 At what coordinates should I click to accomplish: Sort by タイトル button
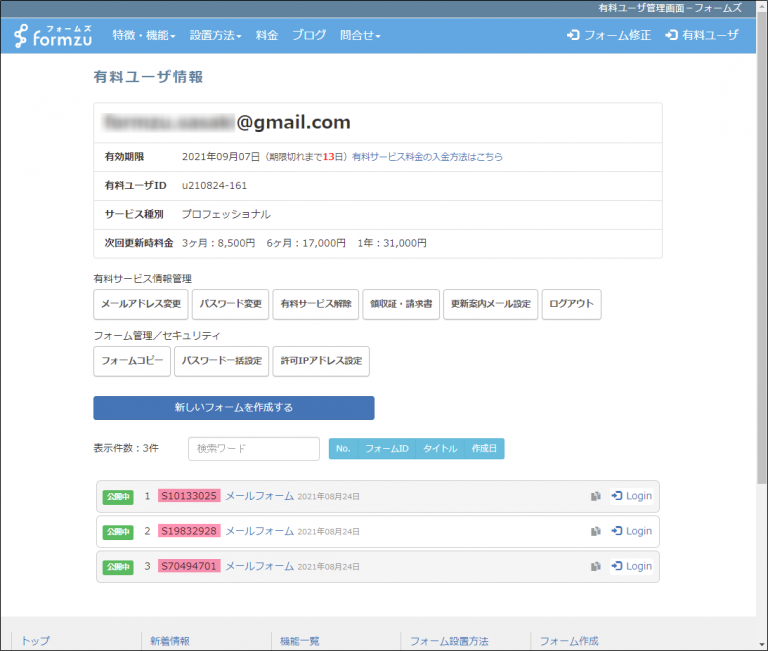440,449
